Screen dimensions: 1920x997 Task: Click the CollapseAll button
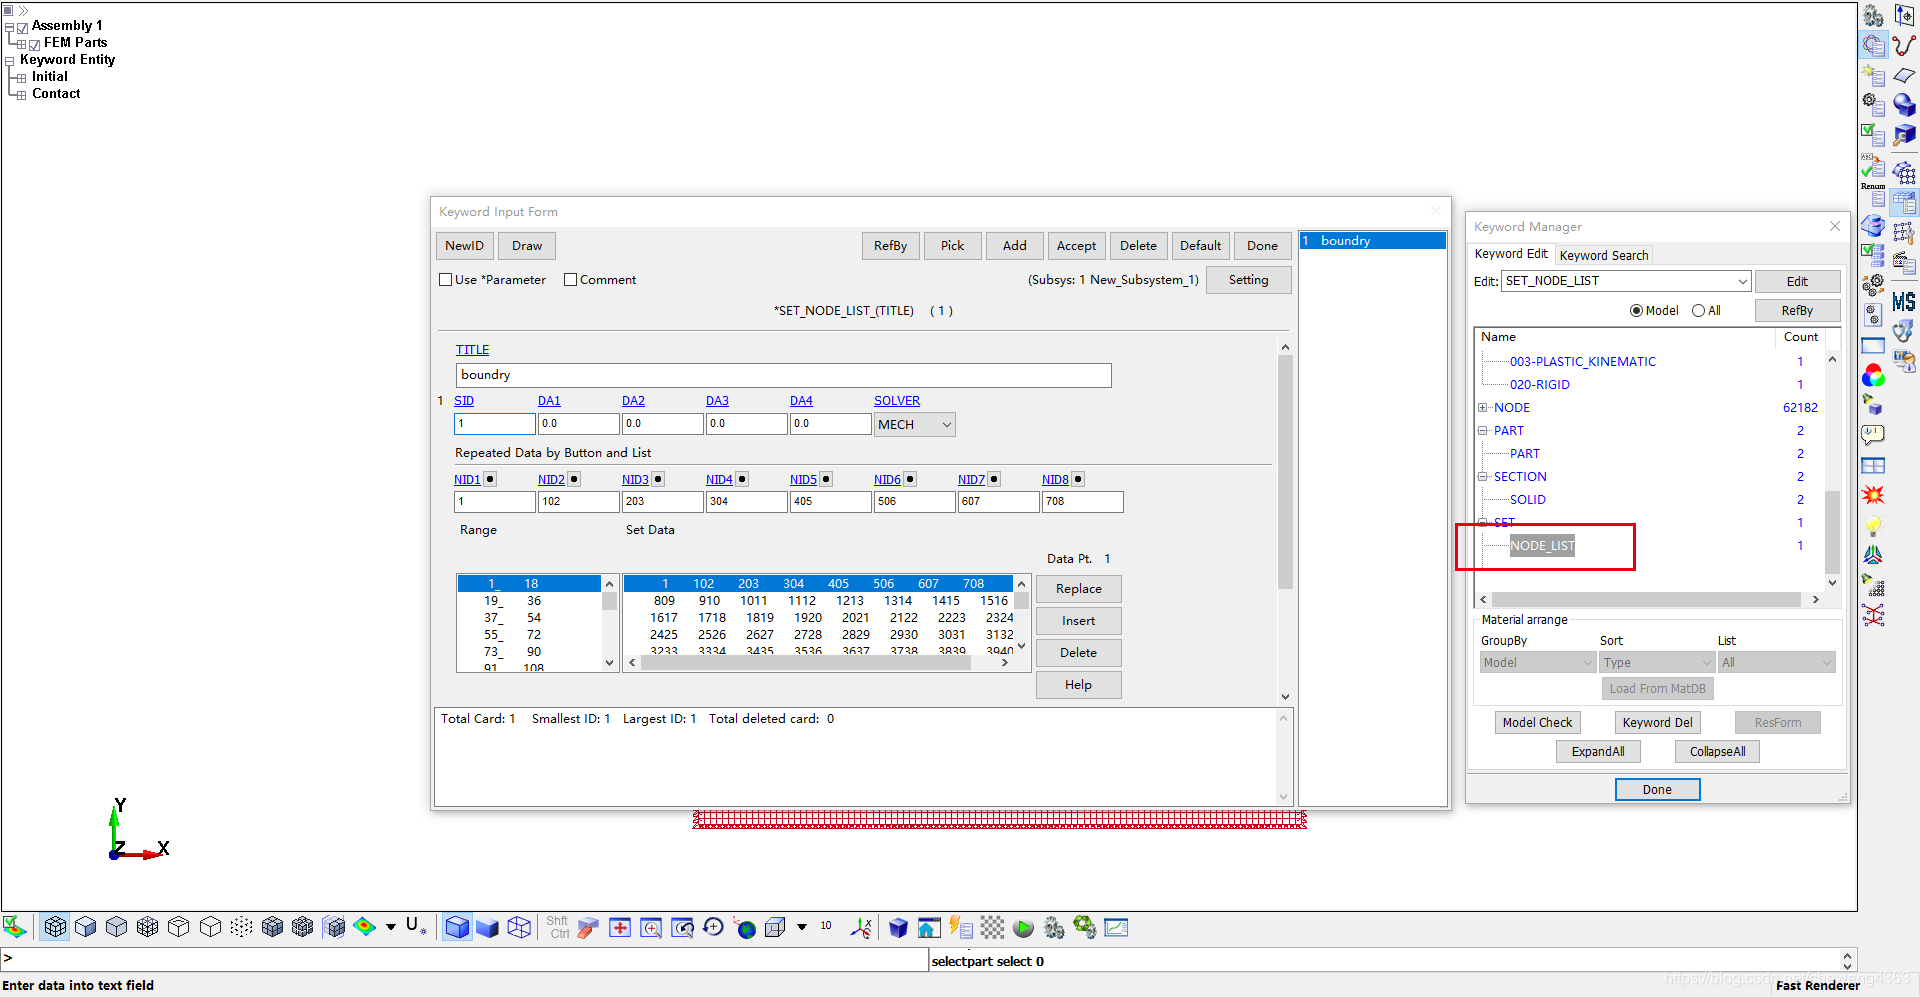1718,752
